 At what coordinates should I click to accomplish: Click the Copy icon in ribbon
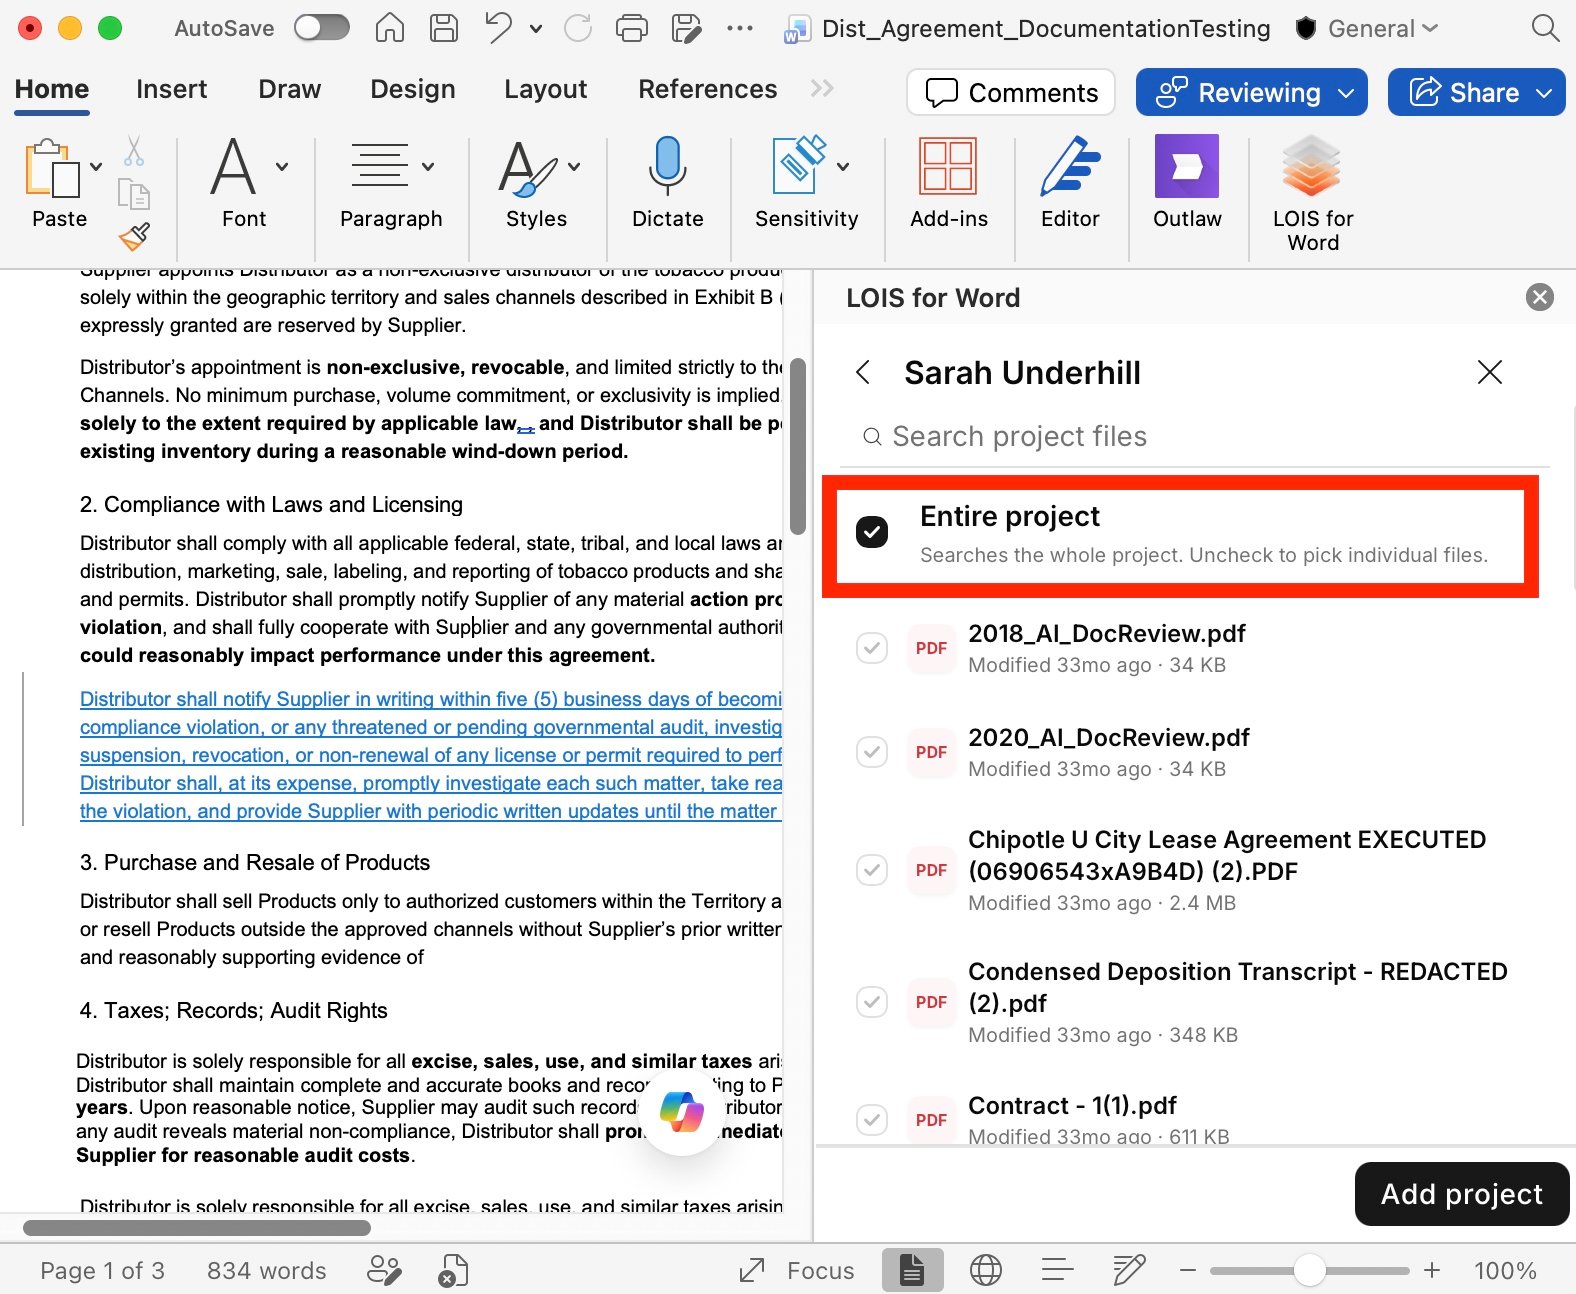[x=134, y=194]
